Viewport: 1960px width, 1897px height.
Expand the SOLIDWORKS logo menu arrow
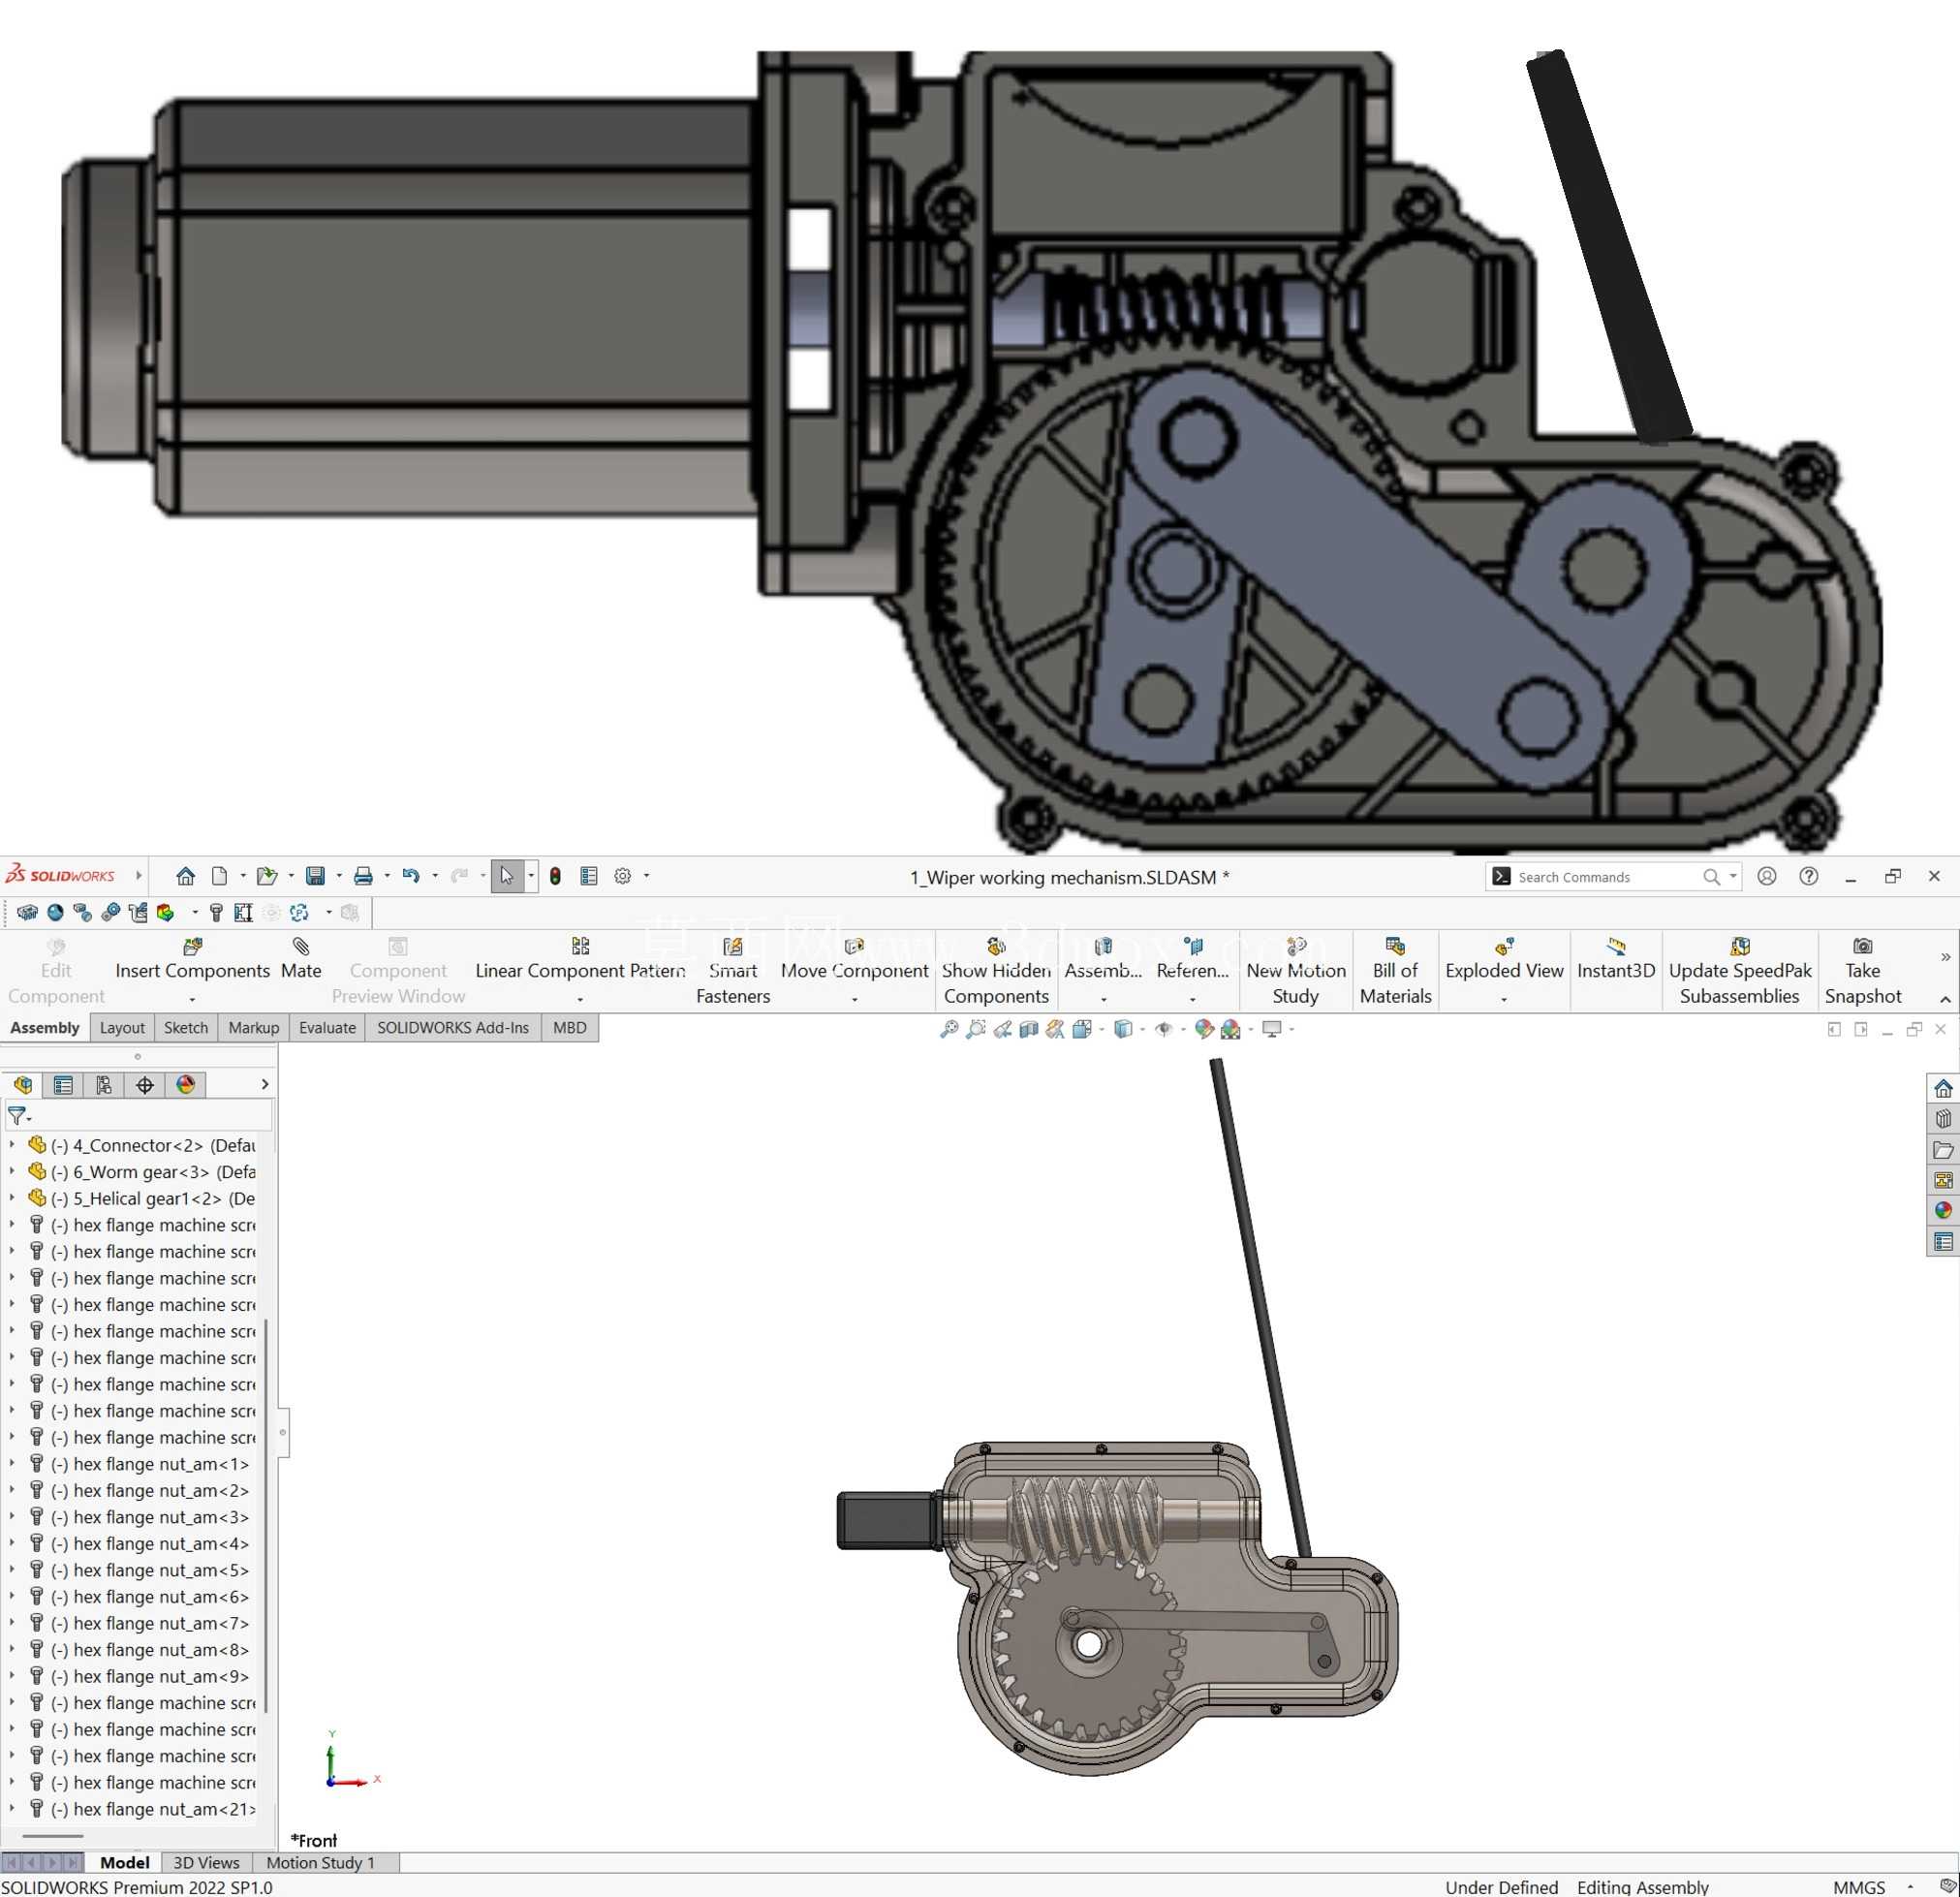point(138,876)
